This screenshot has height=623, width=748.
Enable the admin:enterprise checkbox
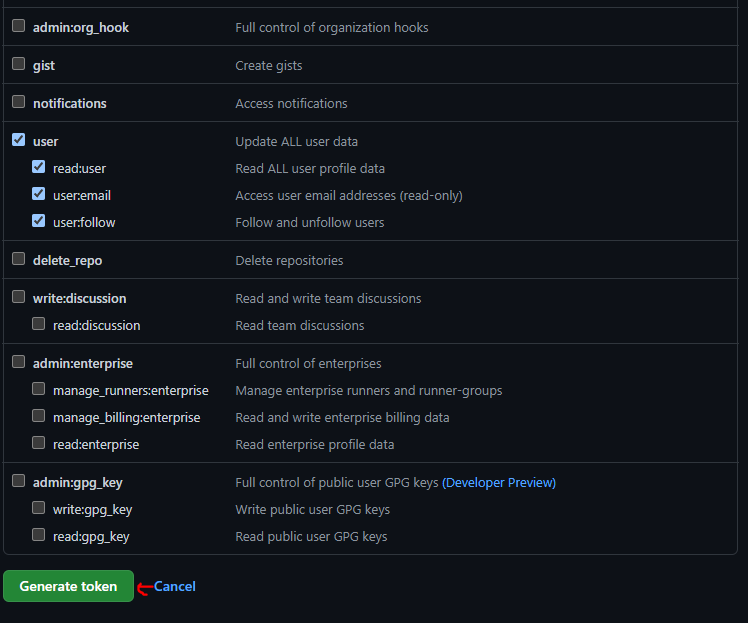pyautogui.click(x=19, y=362)
